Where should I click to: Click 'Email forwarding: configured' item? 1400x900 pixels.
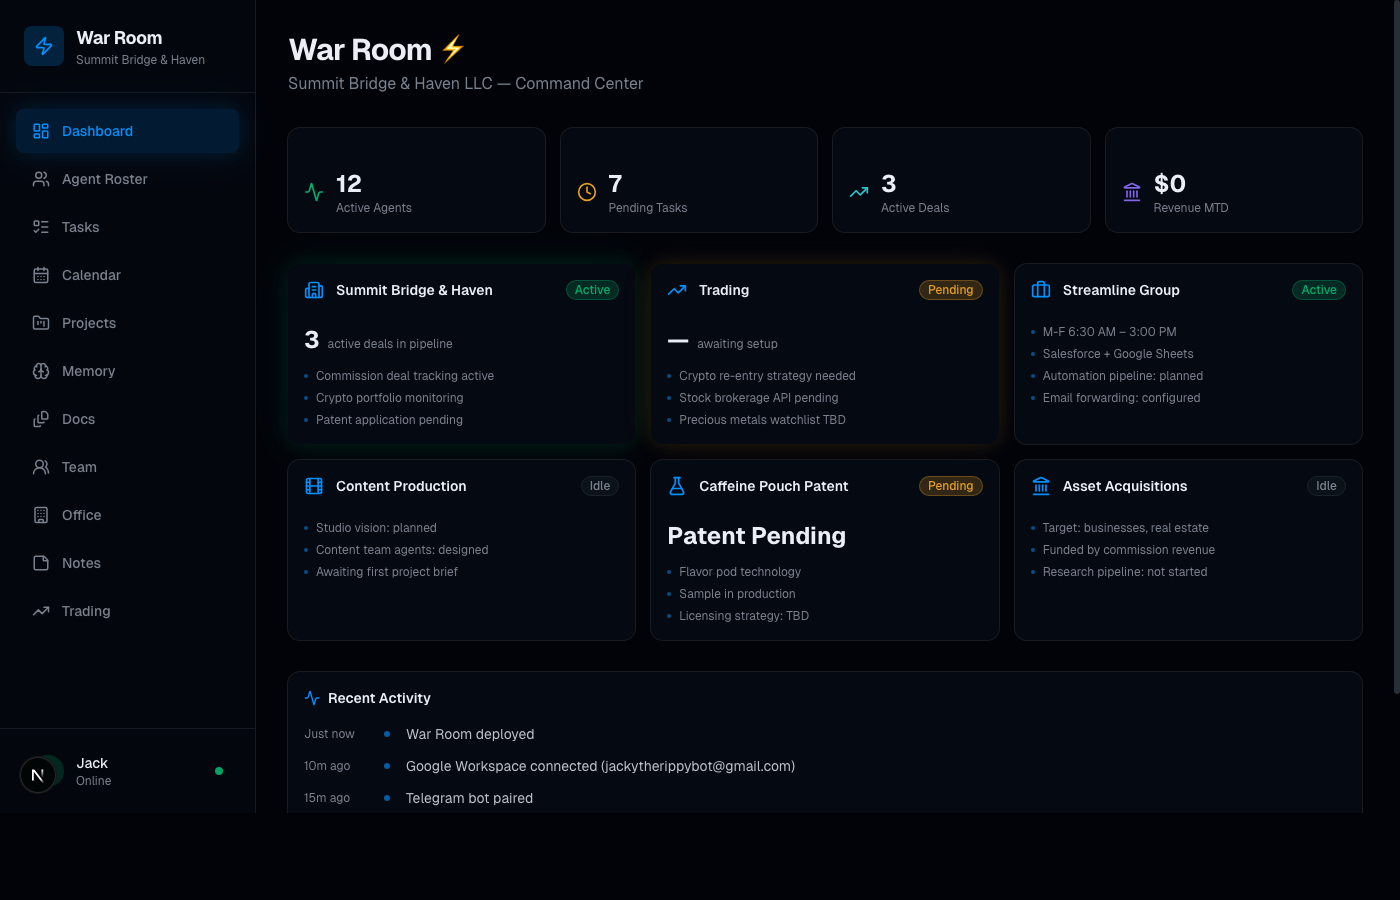[1121, 398]
